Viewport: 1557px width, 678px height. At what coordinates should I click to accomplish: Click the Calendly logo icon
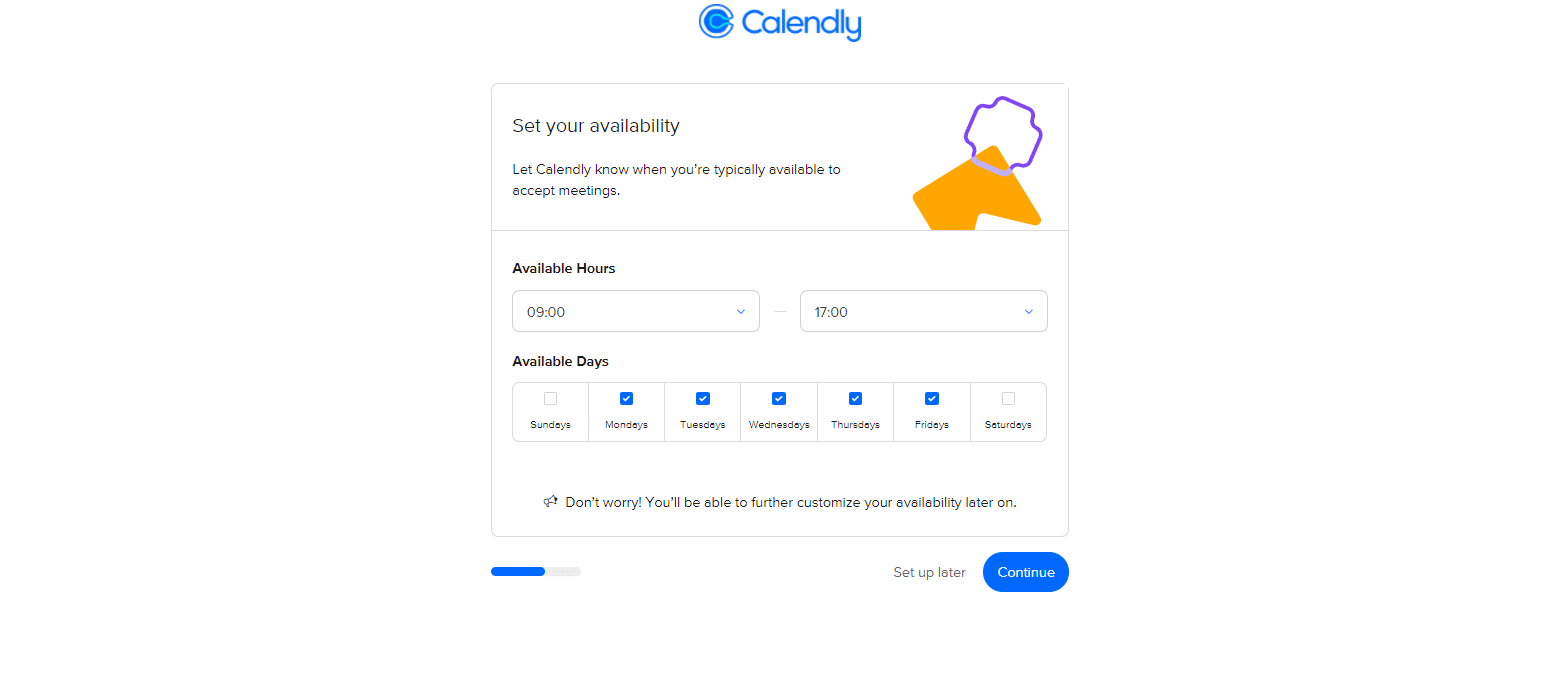pyautogui.click(x=716, y=21)
